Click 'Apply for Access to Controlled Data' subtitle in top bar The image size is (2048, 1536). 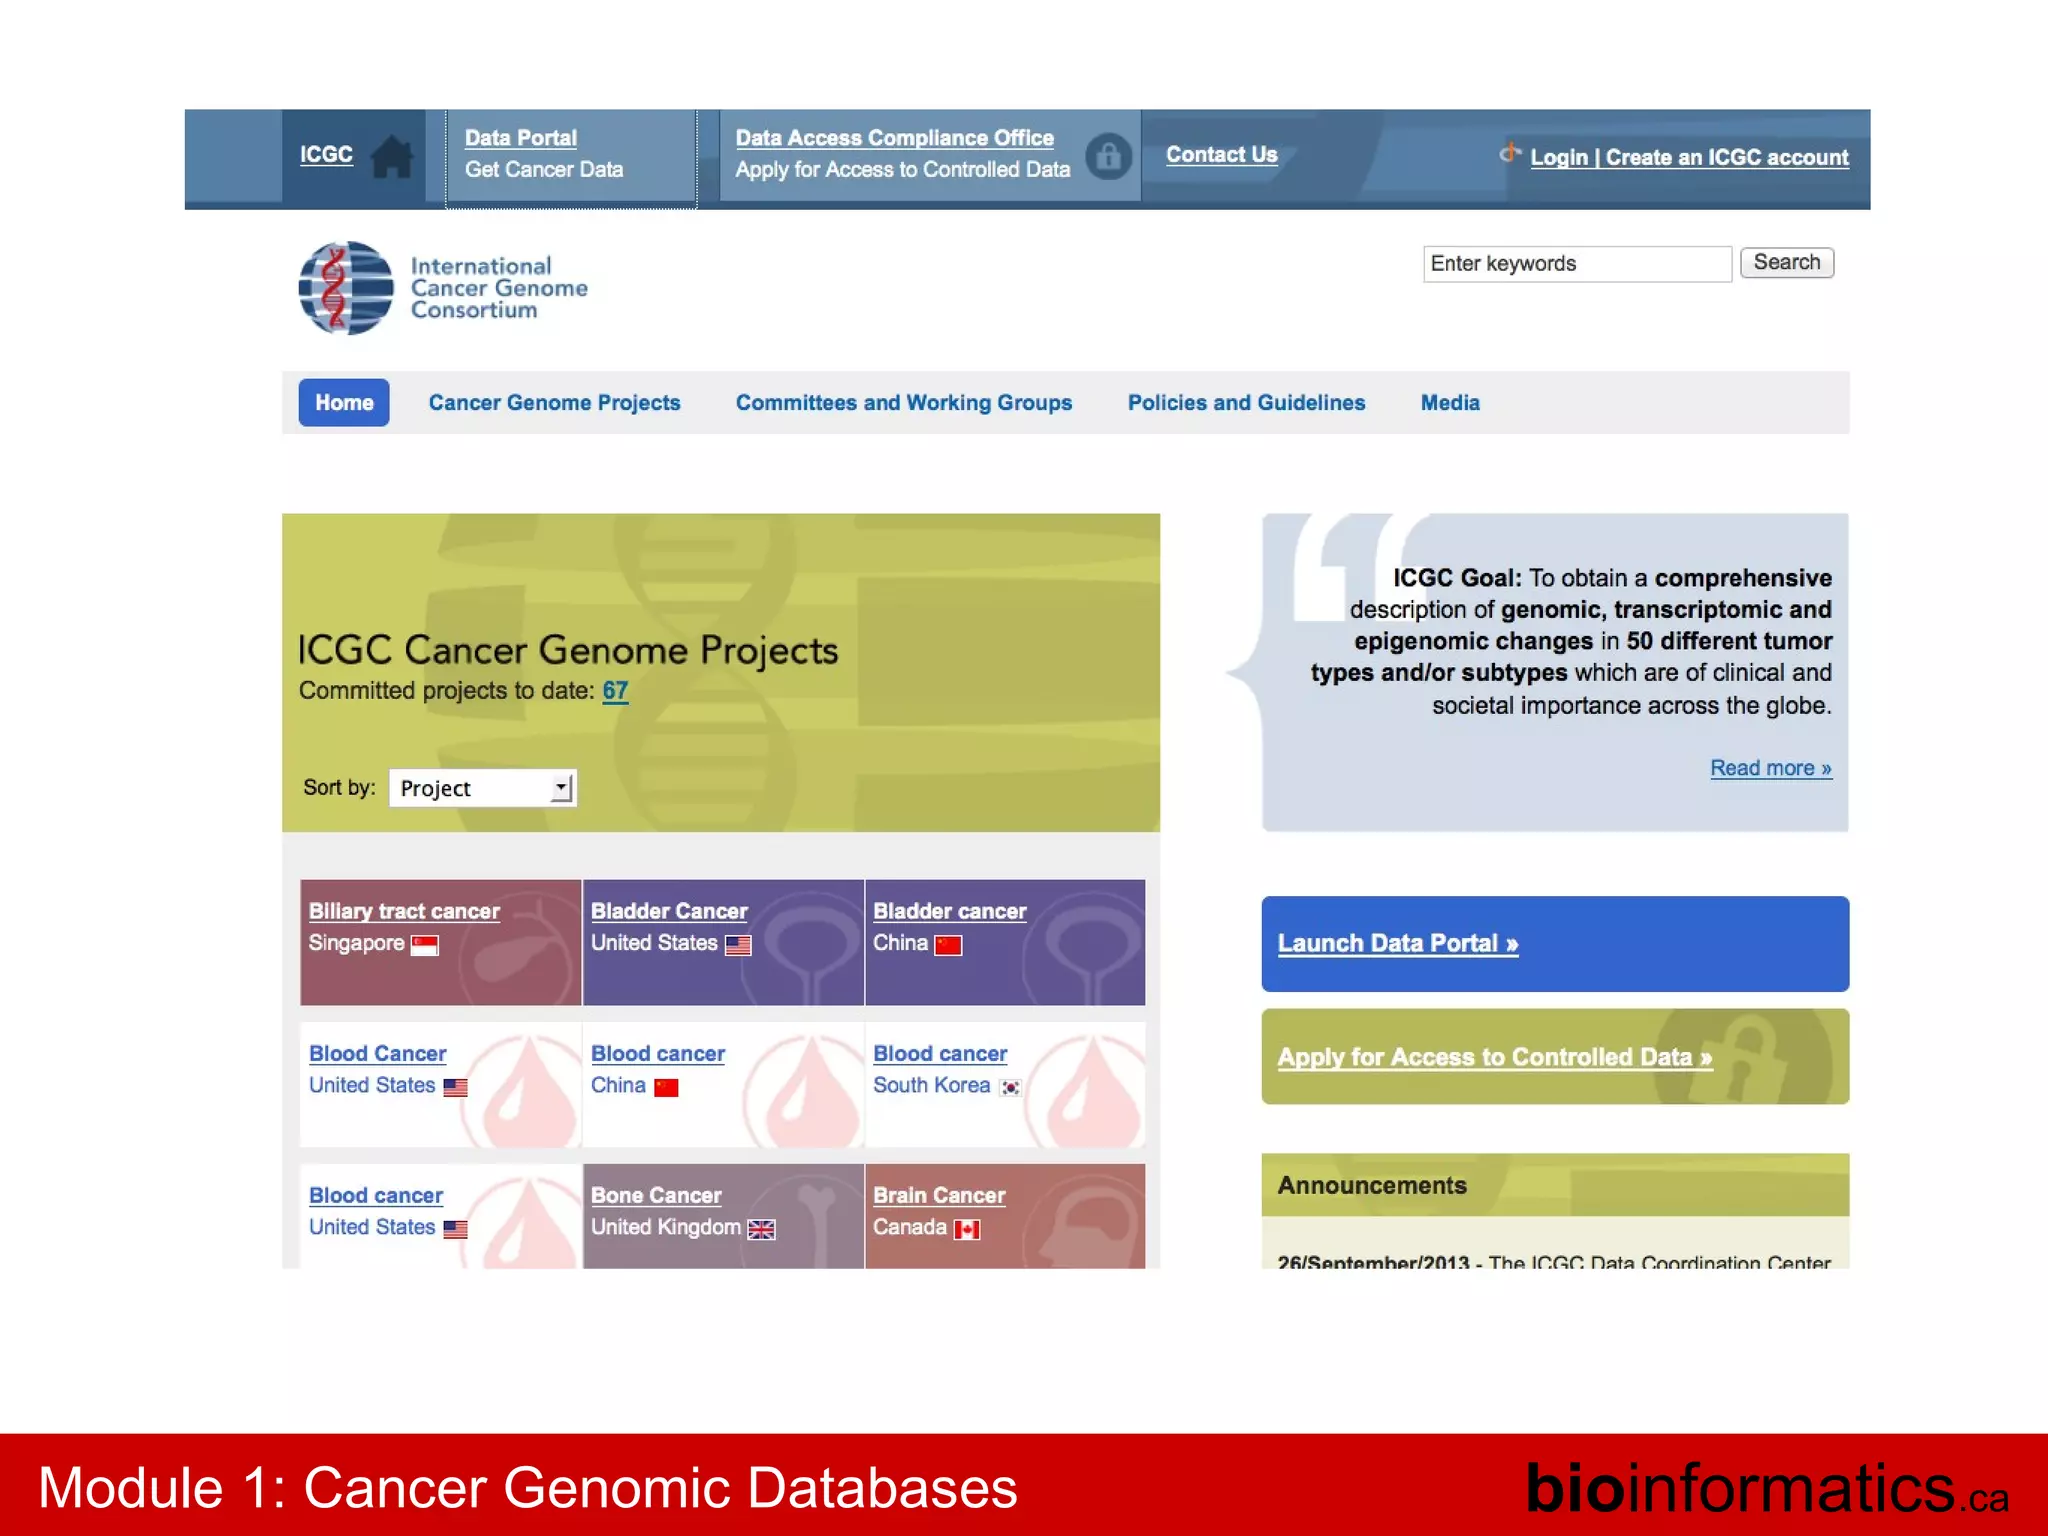(903, 170)
